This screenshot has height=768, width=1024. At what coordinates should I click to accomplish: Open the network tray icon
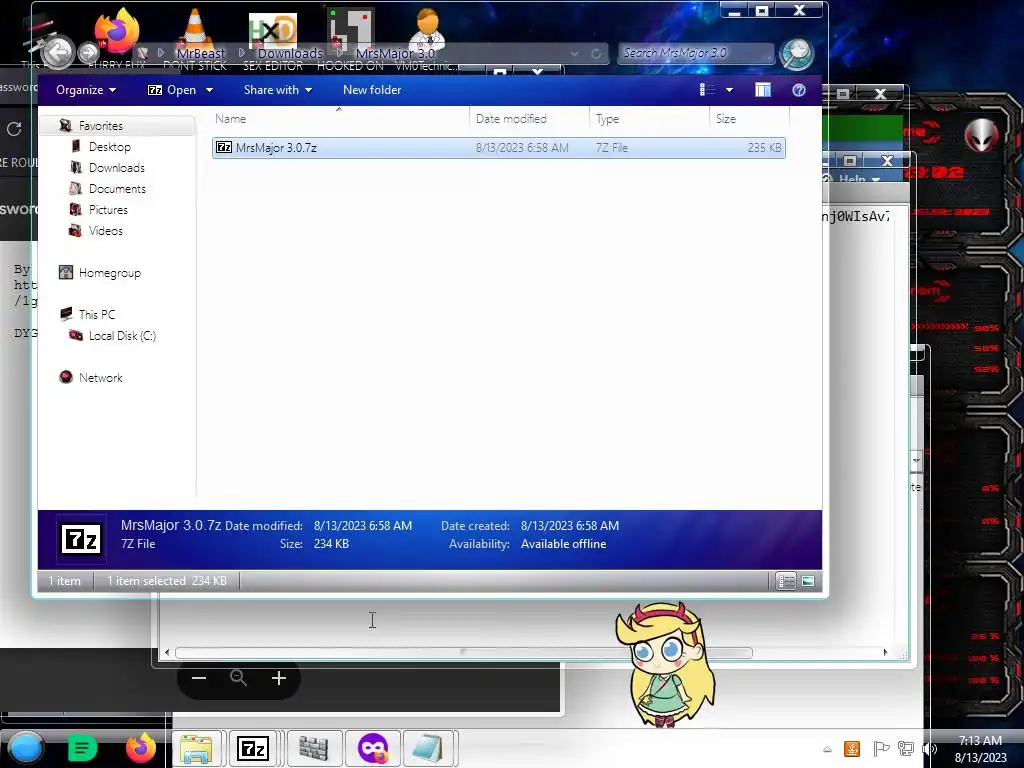click(906, 749)
